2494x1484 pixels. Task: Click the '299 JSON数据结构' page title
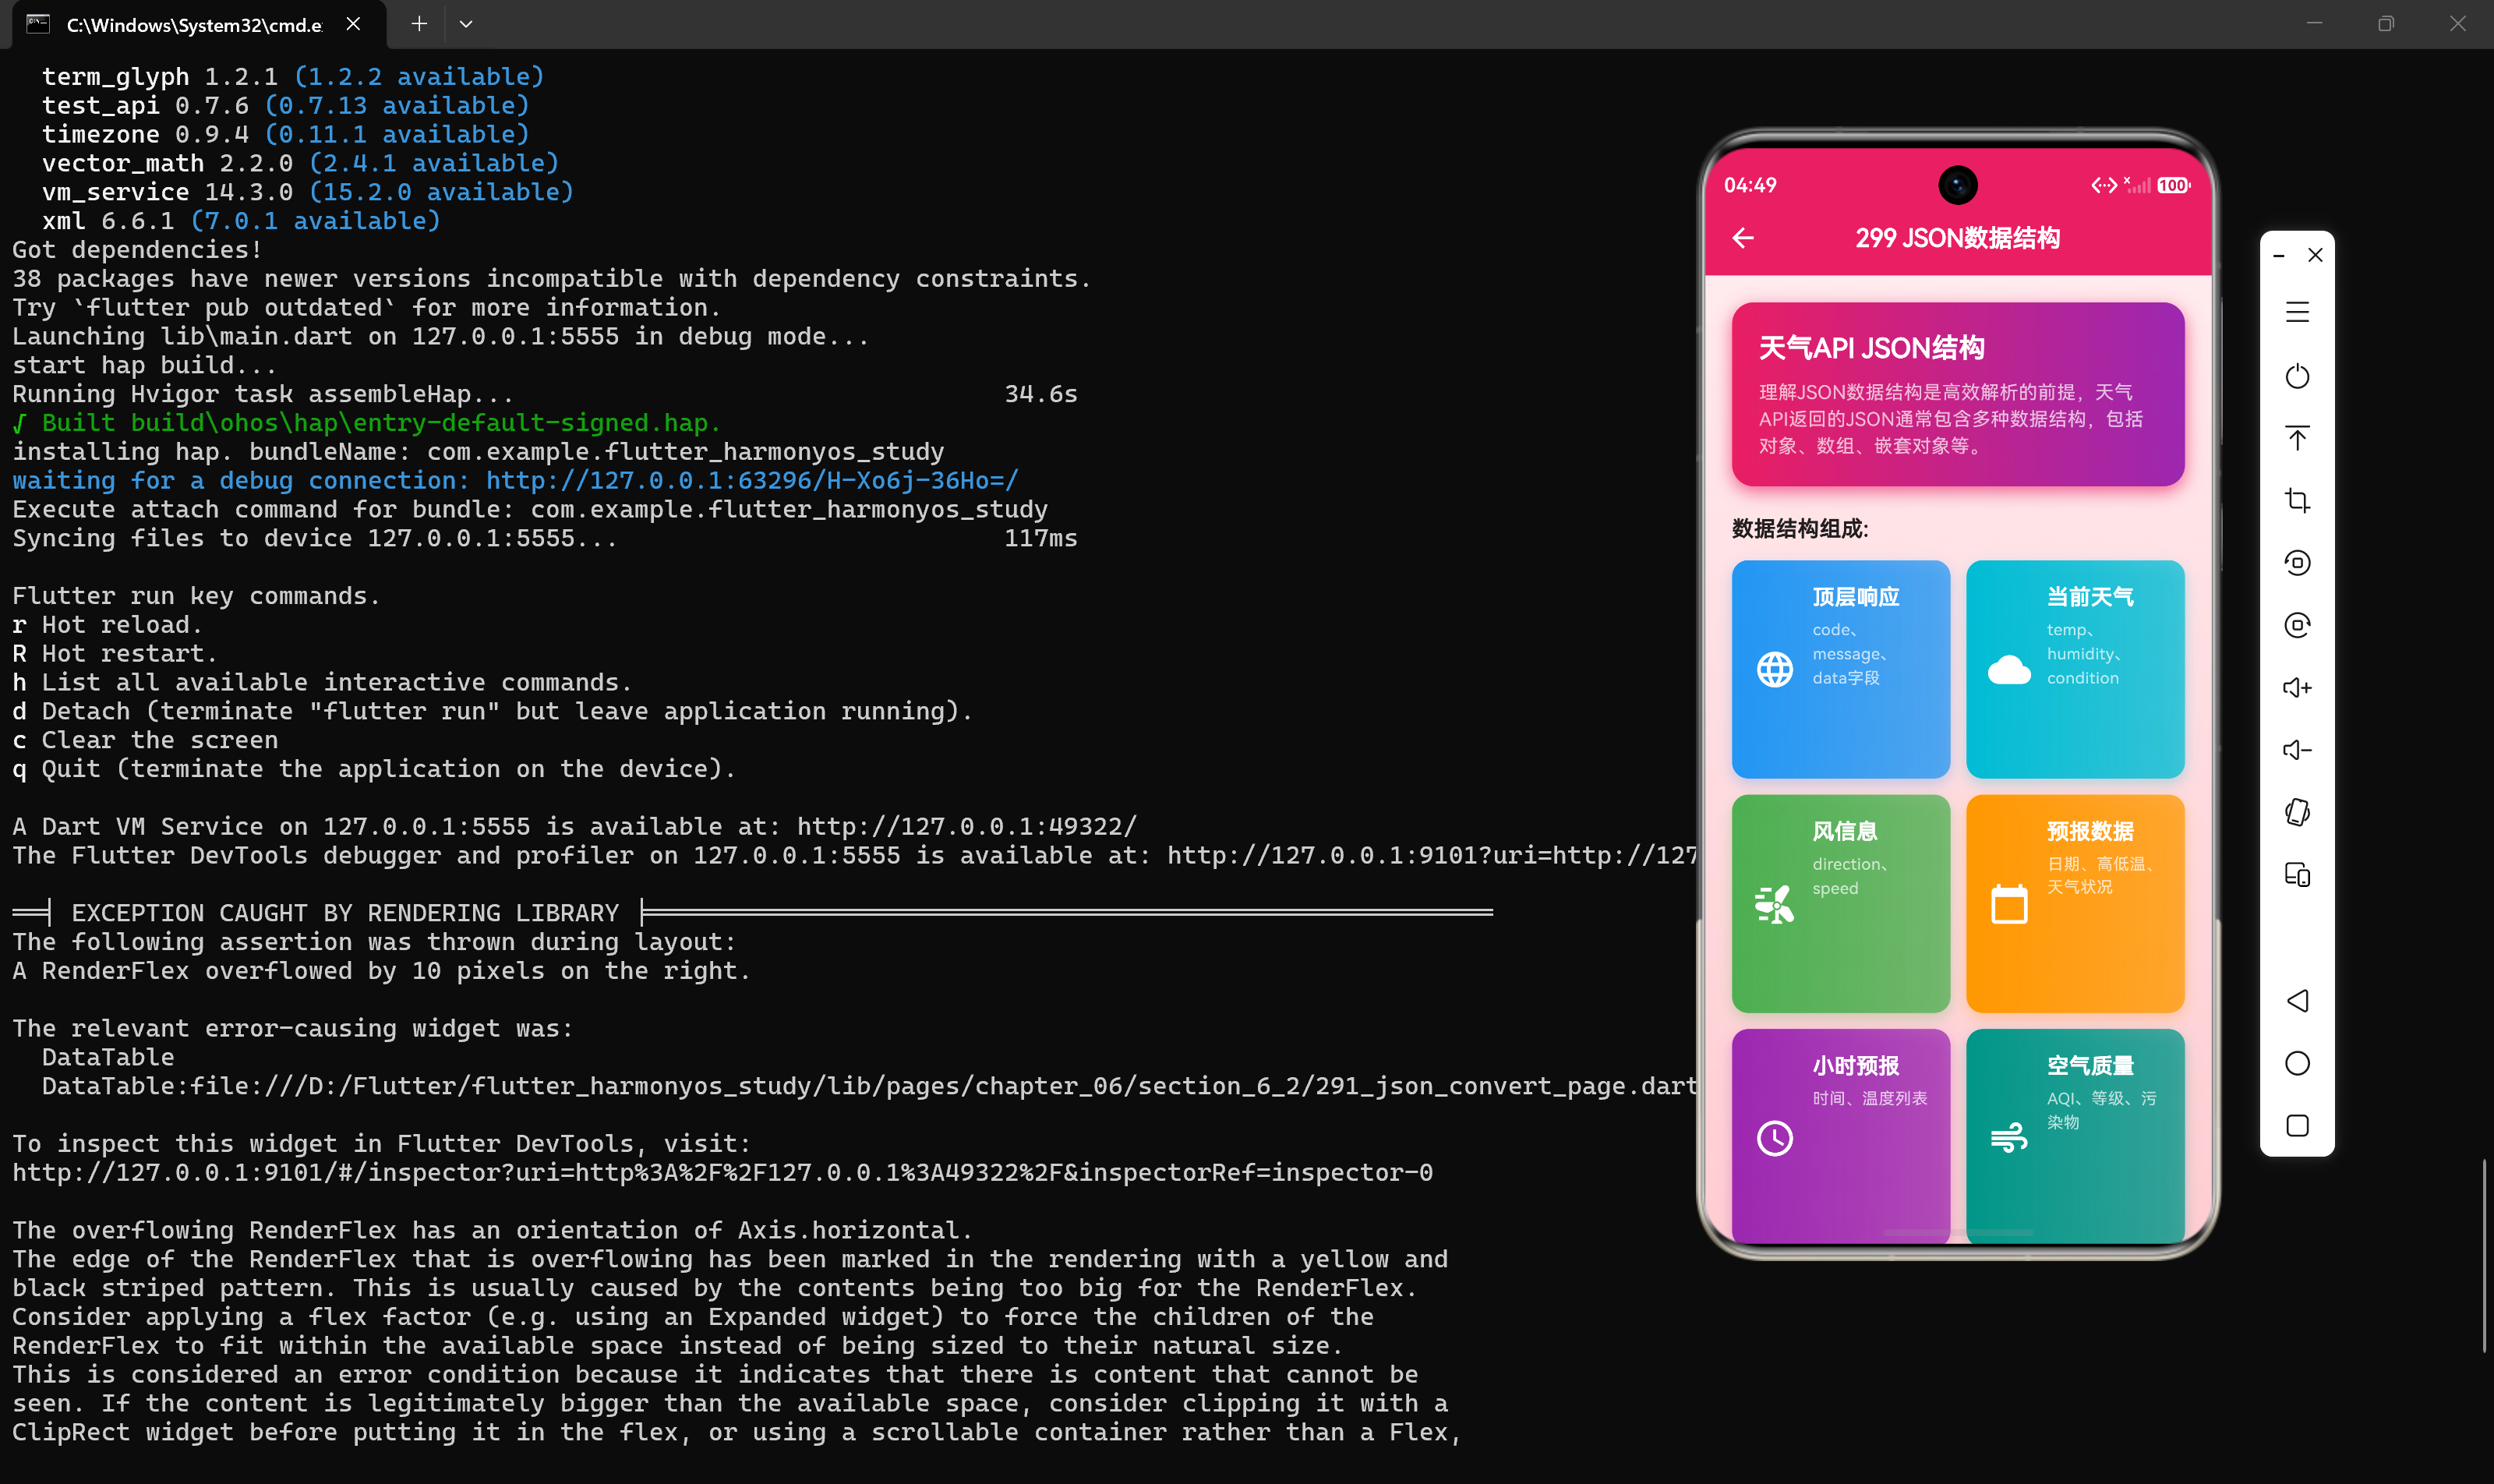pos(1957,238)
